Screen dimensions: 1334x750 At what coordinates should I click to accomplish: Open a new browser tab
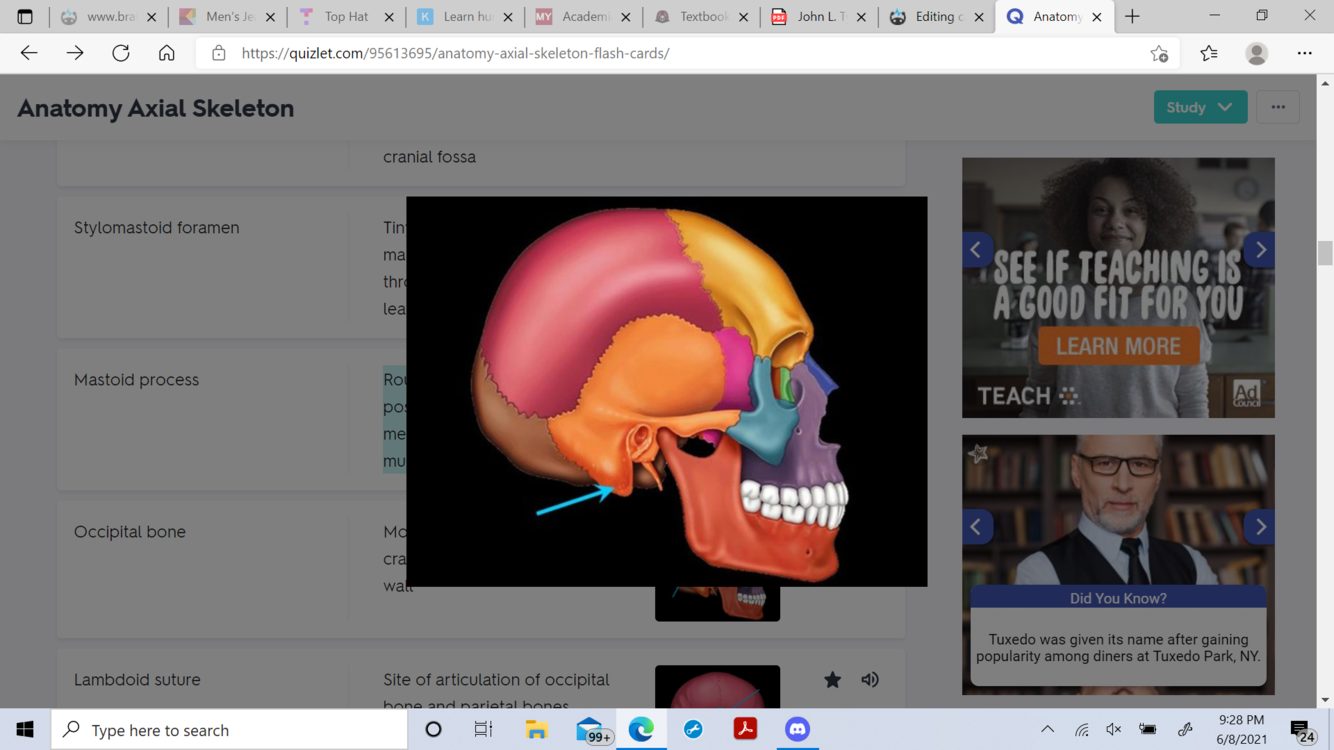pos(1132,16)
